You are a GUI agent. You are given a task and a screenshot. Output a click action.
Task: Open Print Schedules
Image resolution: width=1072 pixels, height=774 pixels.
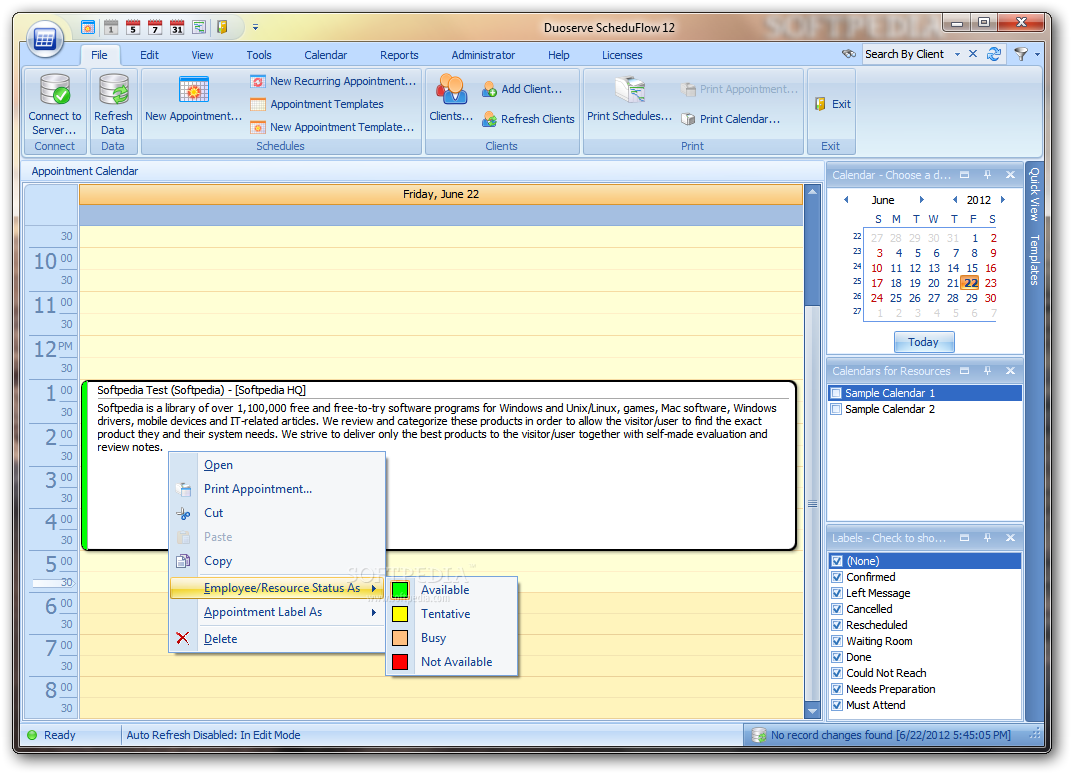629,98
